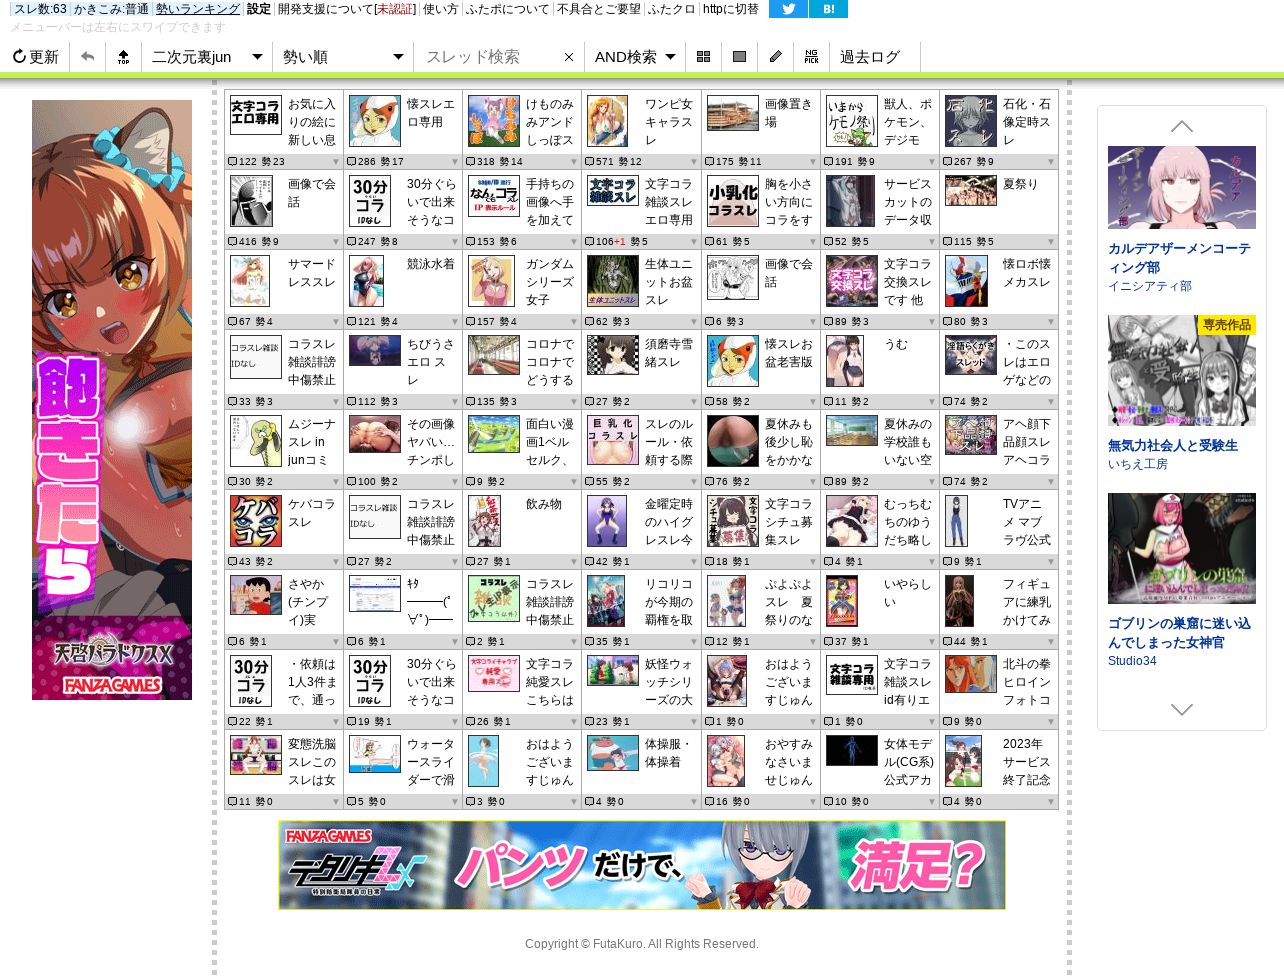Viewport: 1284px width, 978px height.
Task: Expand menu arrow for 石化・石像 thread
Action: pos(1051,162)
